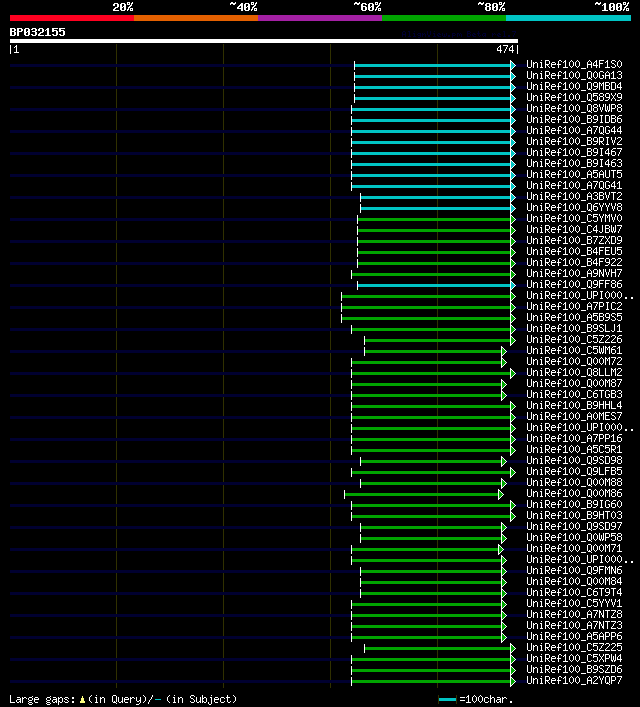Click the arrowhead ending the UniRef100_C5Z225 alignment
Viewport: 640px width, 707px height.
pos(513,648)
